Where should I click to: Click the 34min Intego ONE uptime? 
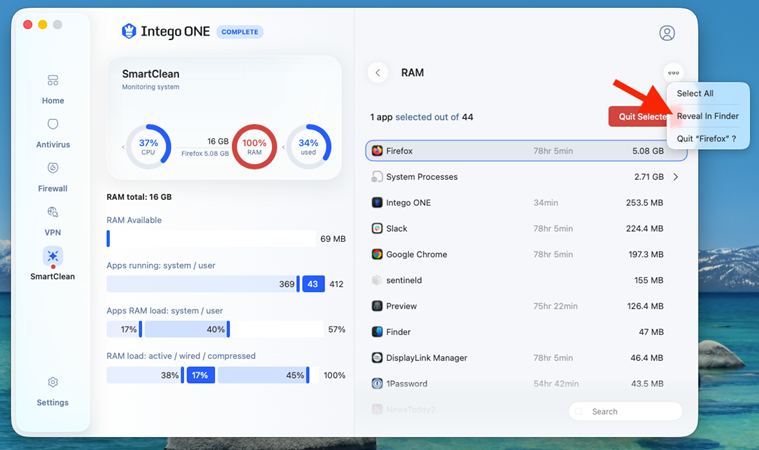click(546, 203)
